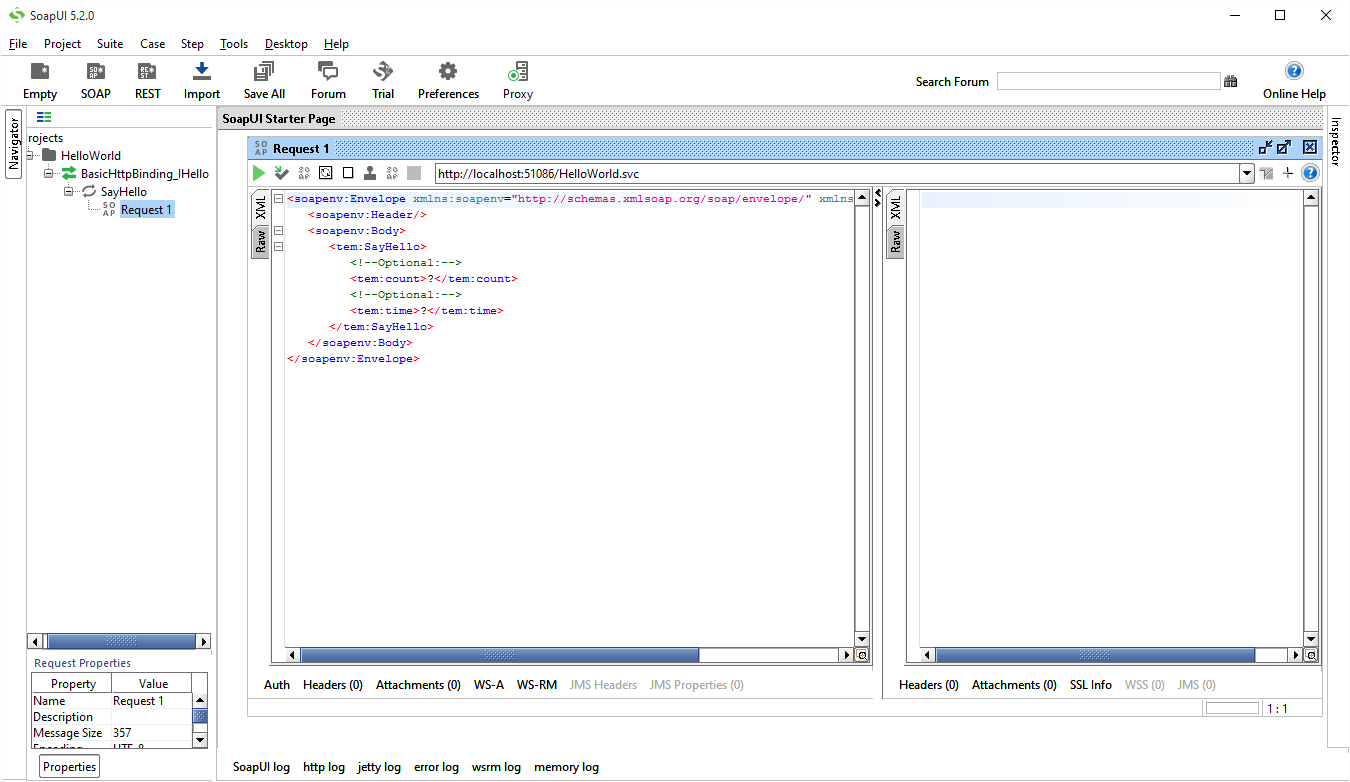Image resolution: width=1350 pixels, height=782 pixels.
Task: Switch request editor to Raw tab
Action: click(x=260, y=241)
